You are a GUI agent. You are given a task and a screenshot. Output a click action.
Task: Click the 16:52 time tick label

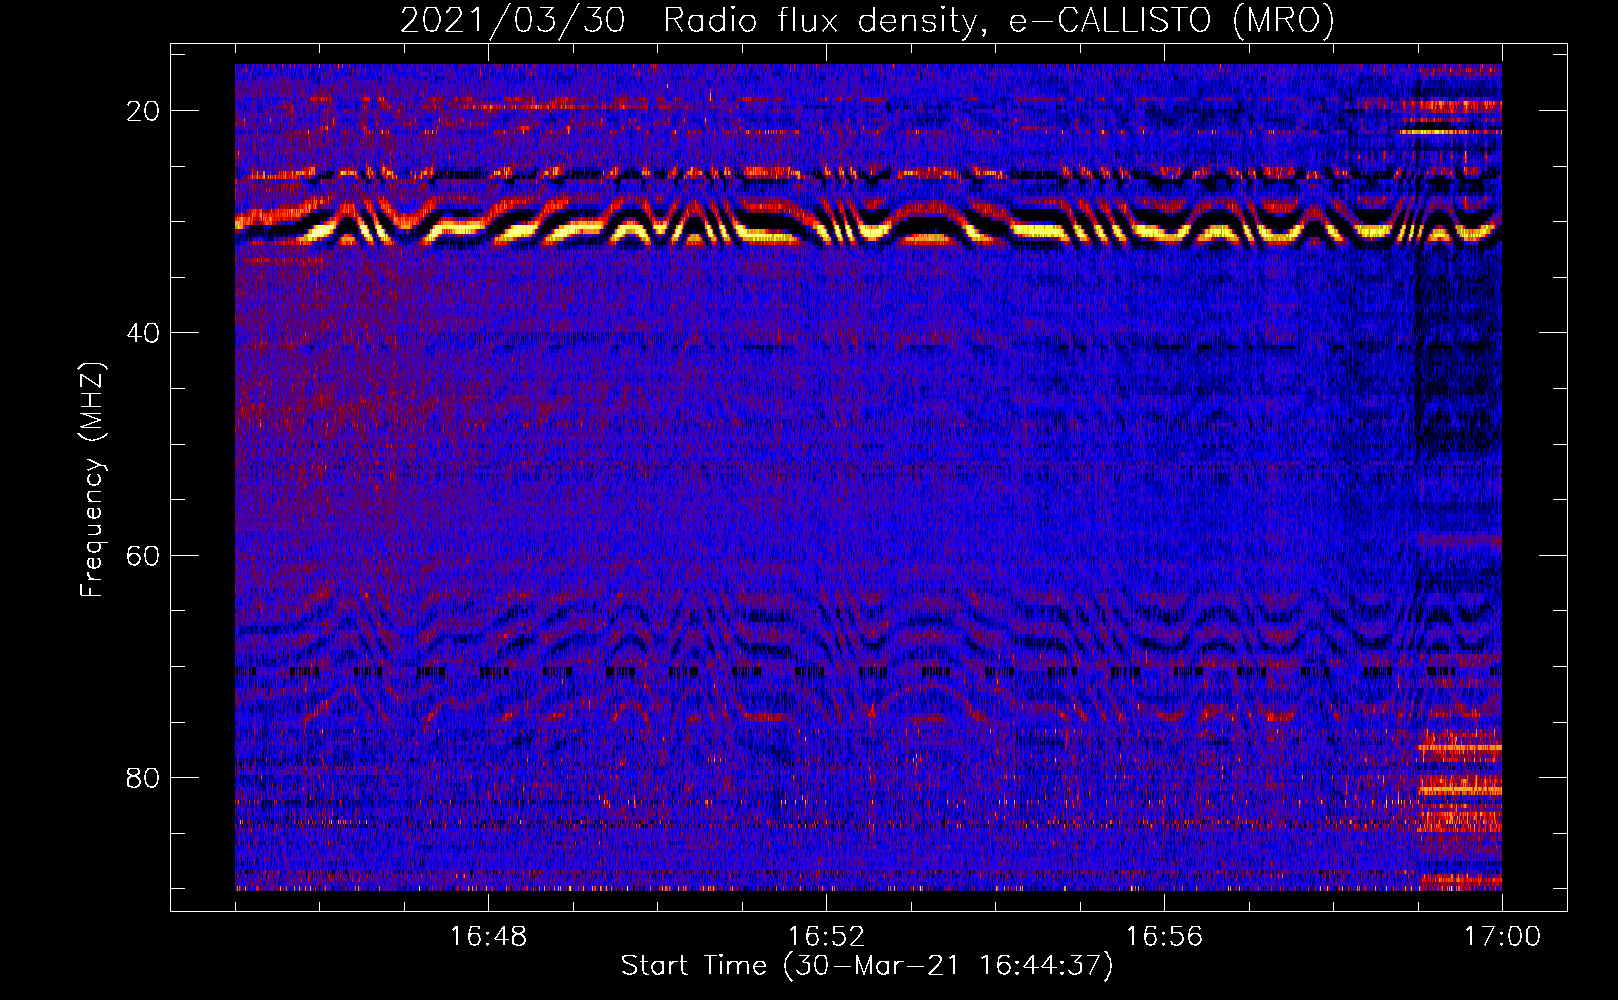pos(826,936)
